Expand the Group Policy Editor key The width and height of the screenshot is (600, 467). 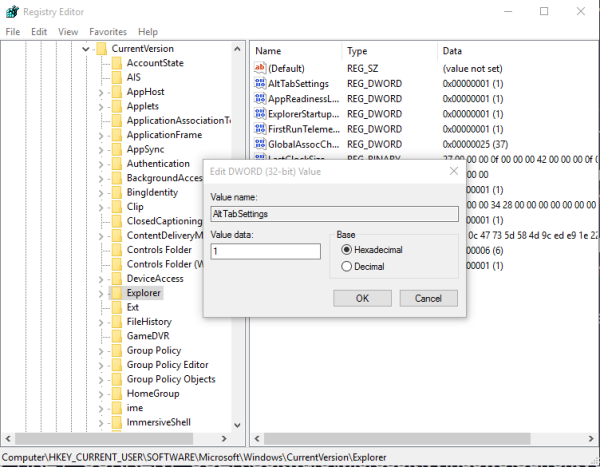coord(101,366)
